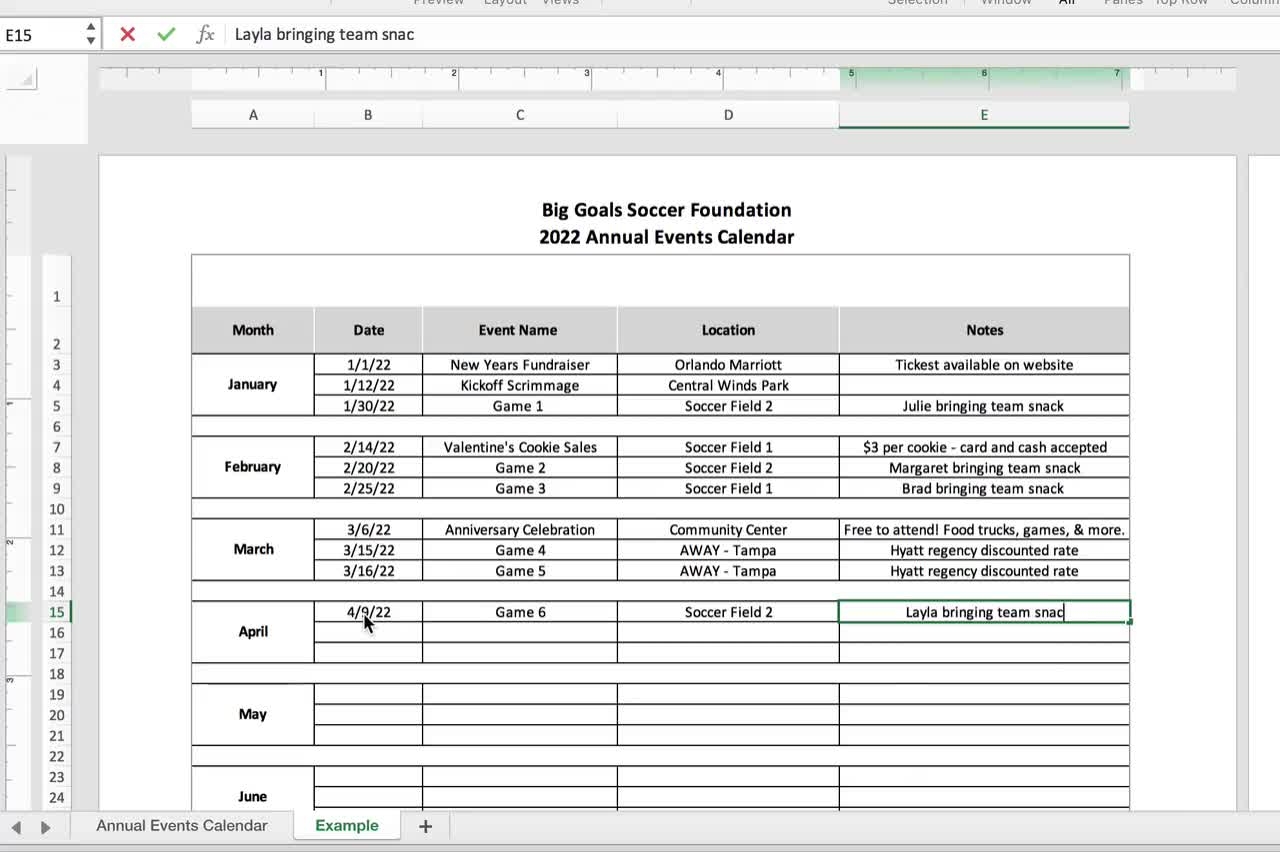Step the Name Box dropdown arrows
Screen dimensions: 1280x852
click(91, 35)
